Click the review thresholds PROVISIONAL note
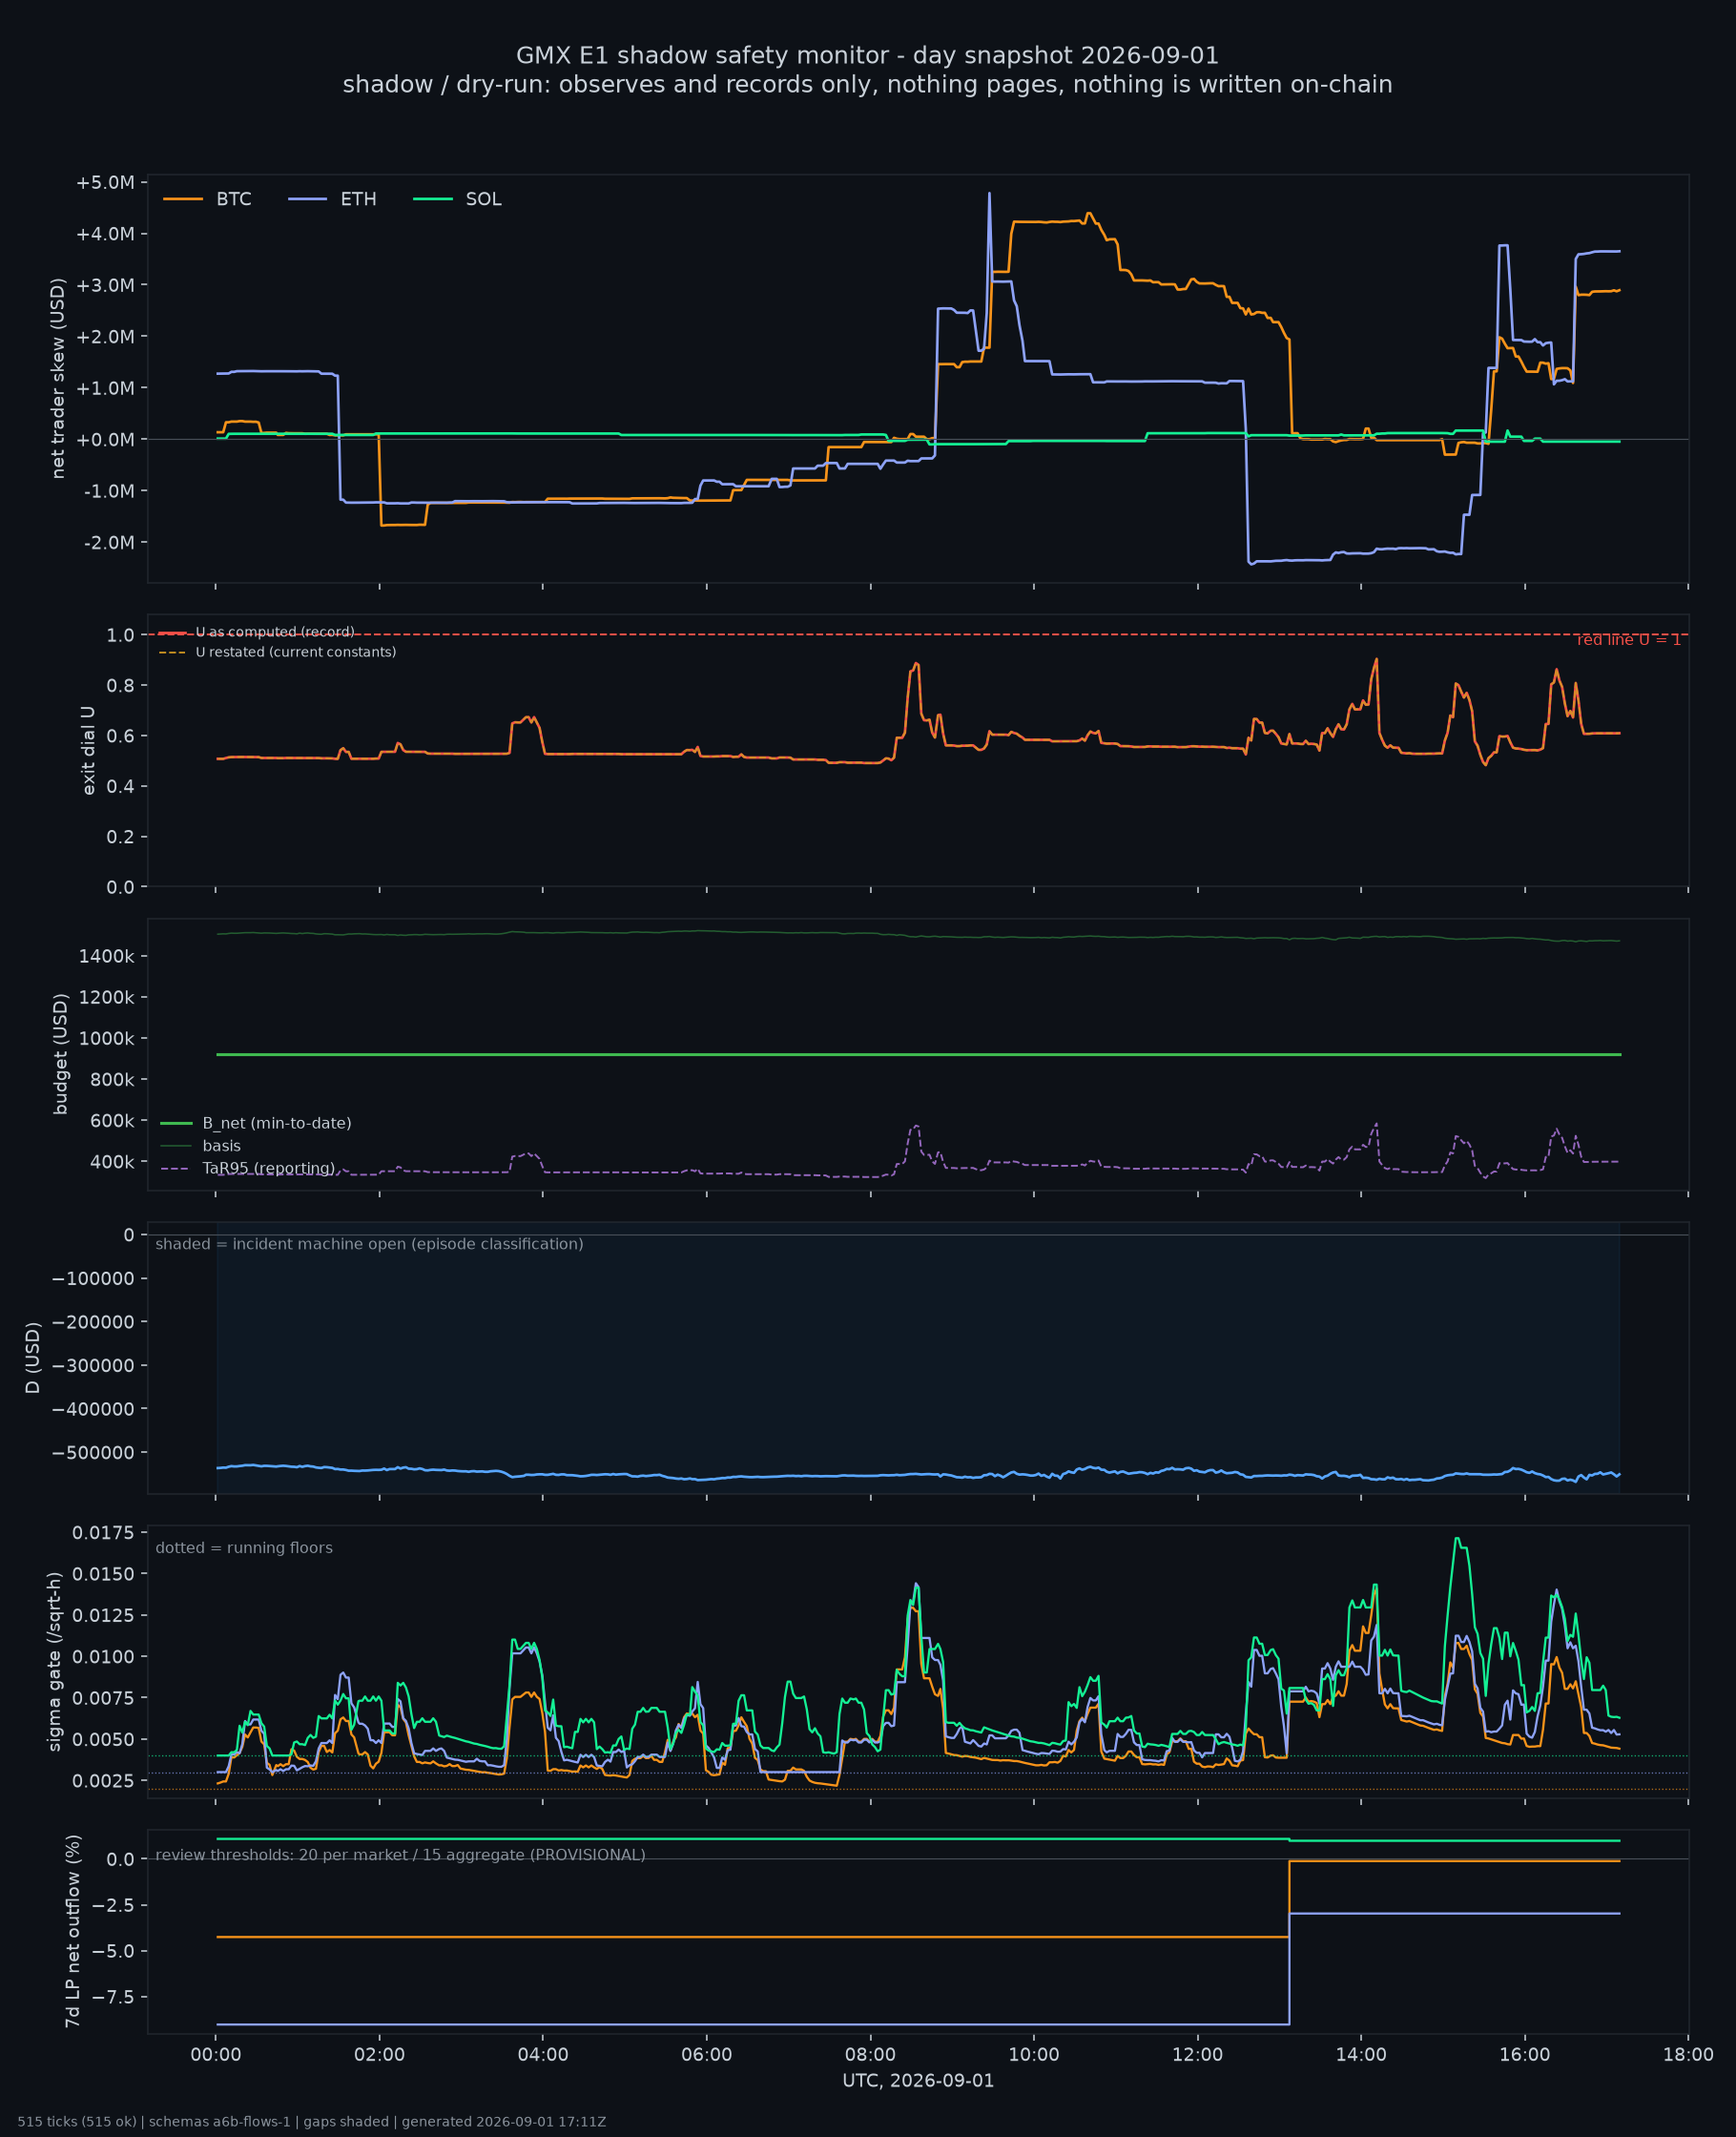The height and width of the screenshot is (2137, 1736). 400,1855
